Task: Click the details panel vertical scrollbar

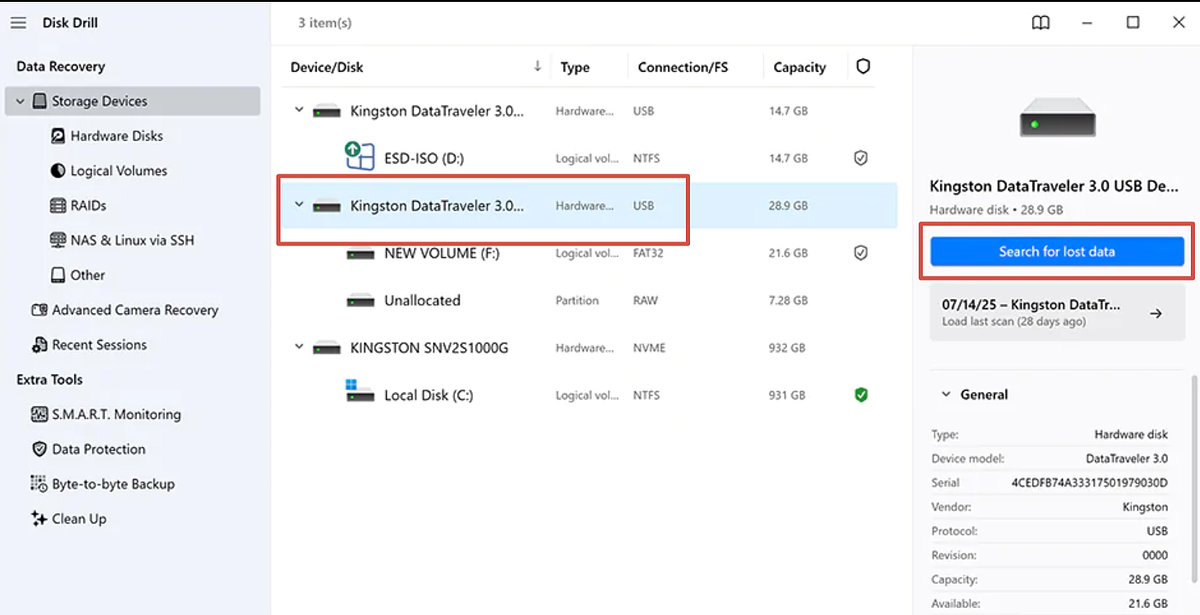Action: tap(1192, 480)
